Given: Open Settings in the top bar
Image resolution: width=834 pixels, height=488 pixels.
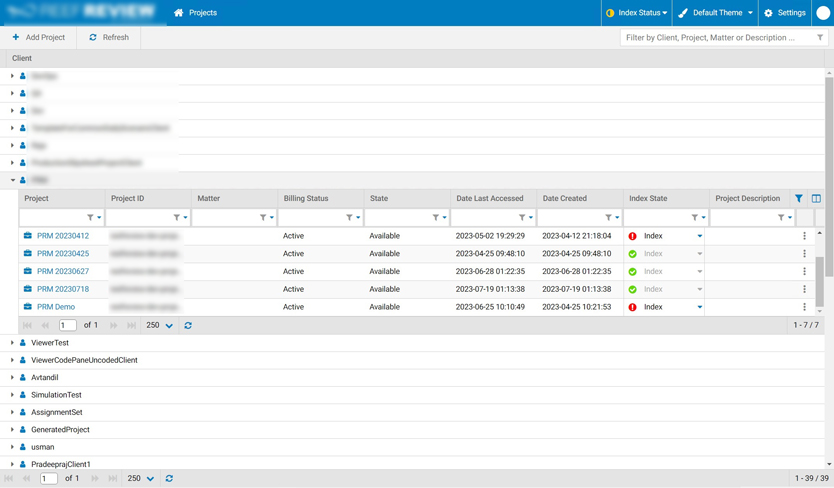Looking at the screenshot, I should [x=784, y=13].
